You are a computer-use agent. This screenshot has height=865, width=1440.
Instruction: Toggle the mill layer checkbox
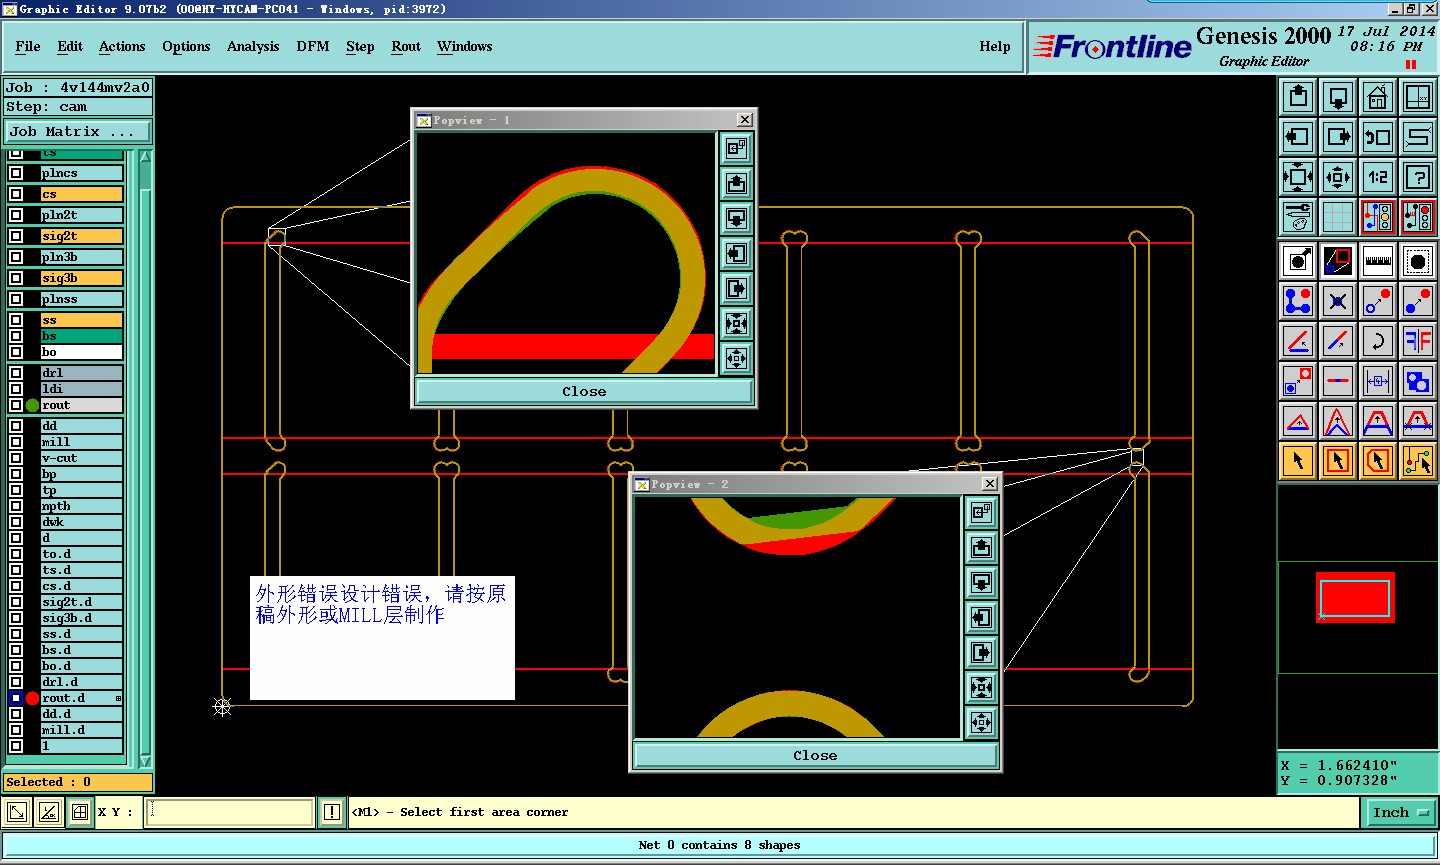click(16, 442)
